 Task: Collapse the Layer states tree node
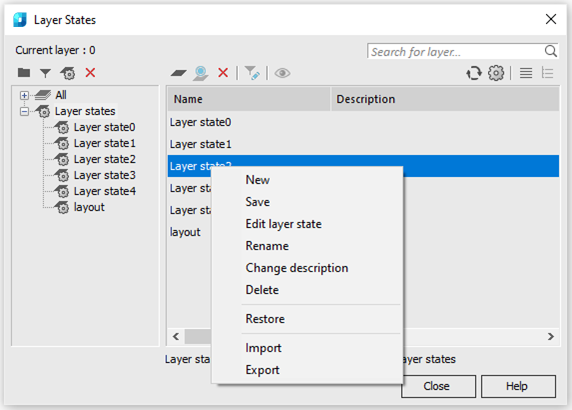(24, 111)
